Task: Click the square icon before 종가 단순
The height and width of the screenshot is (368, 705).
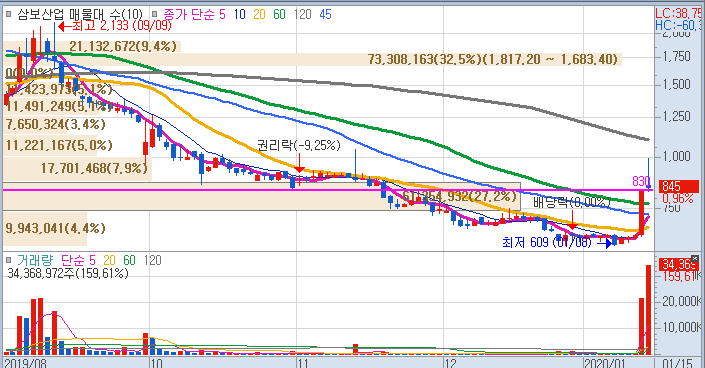Action: pyautogui.click(x=154, y=14)
